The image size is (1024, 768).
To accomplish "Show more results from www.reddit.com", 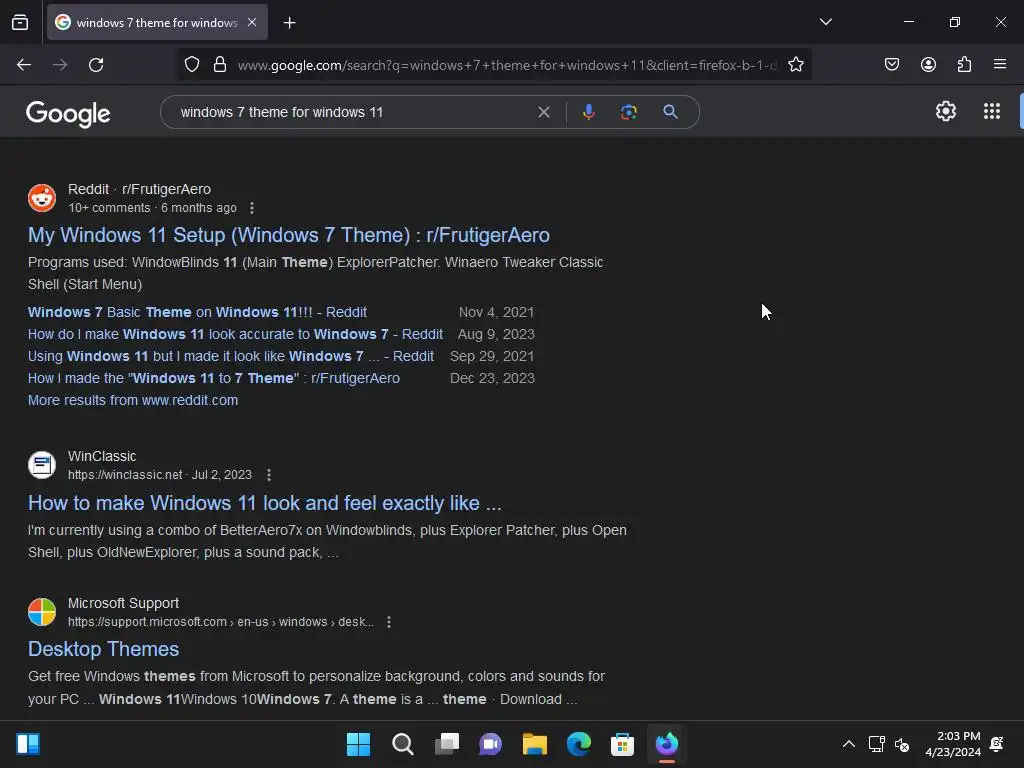I will point(133,400).
